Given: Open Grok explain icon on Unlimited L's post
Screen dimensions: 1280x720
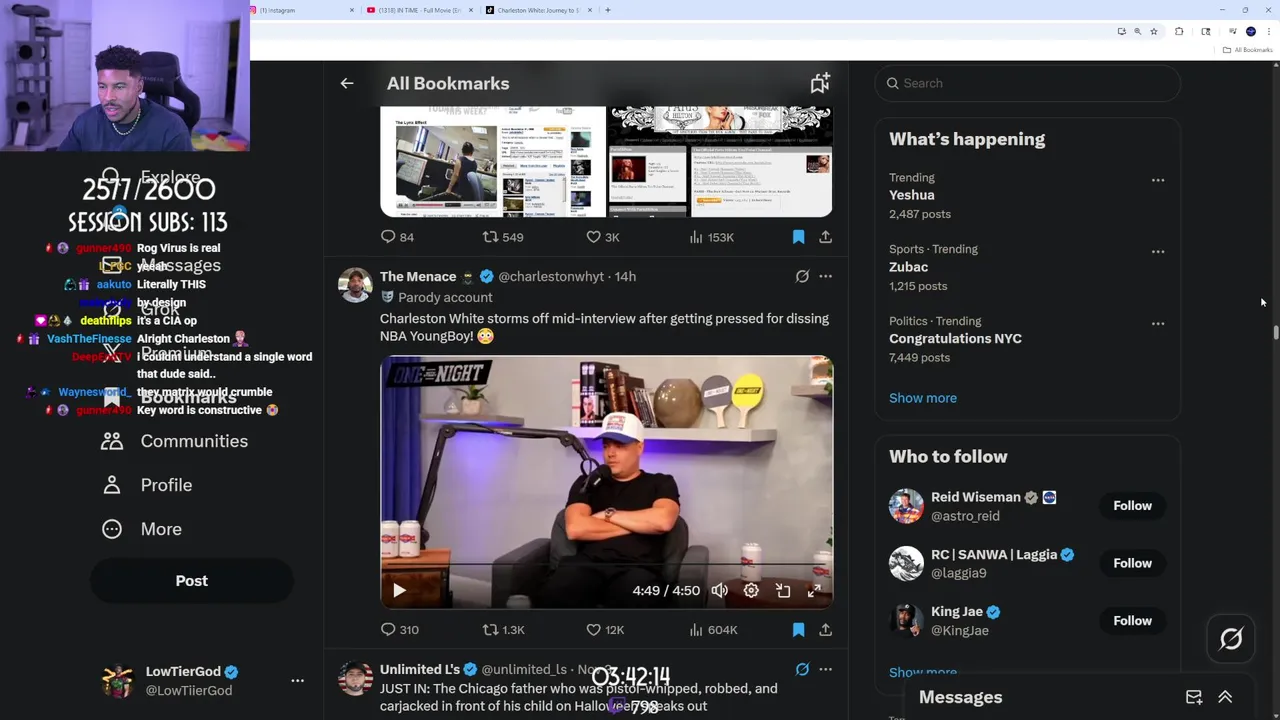Looking at the screenshot, I should (x=802, y=669).
